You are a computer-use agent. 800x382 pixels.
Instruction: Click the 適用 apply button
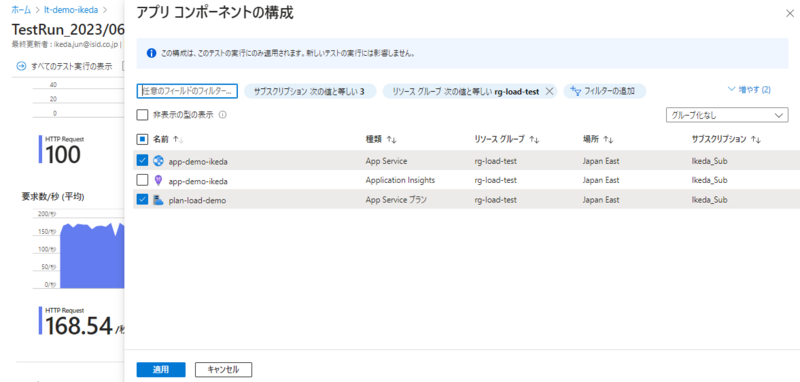click(161, 370)
